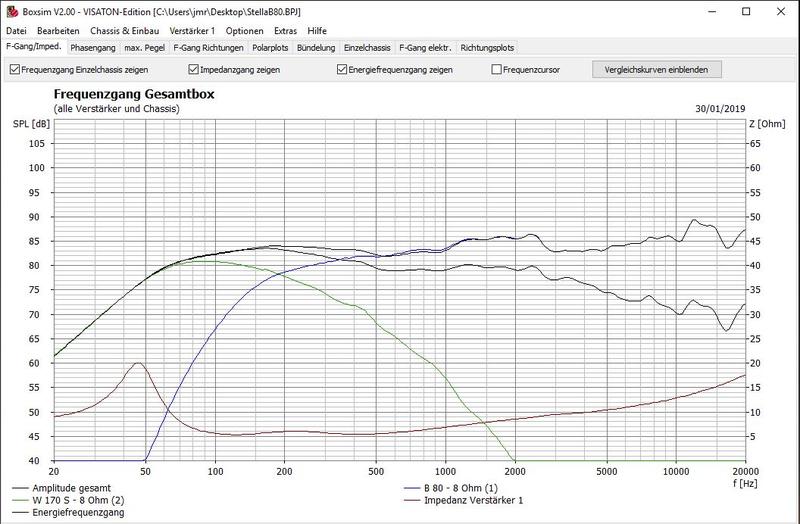Maximize the Boxsim window
Screen dimensions: 800x524
tap(746, 11)
